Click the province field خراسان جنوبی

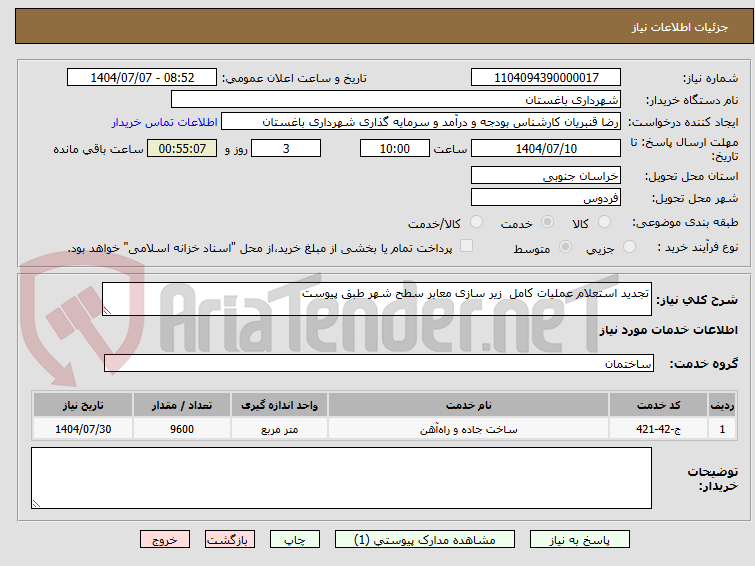coord(546,175)
